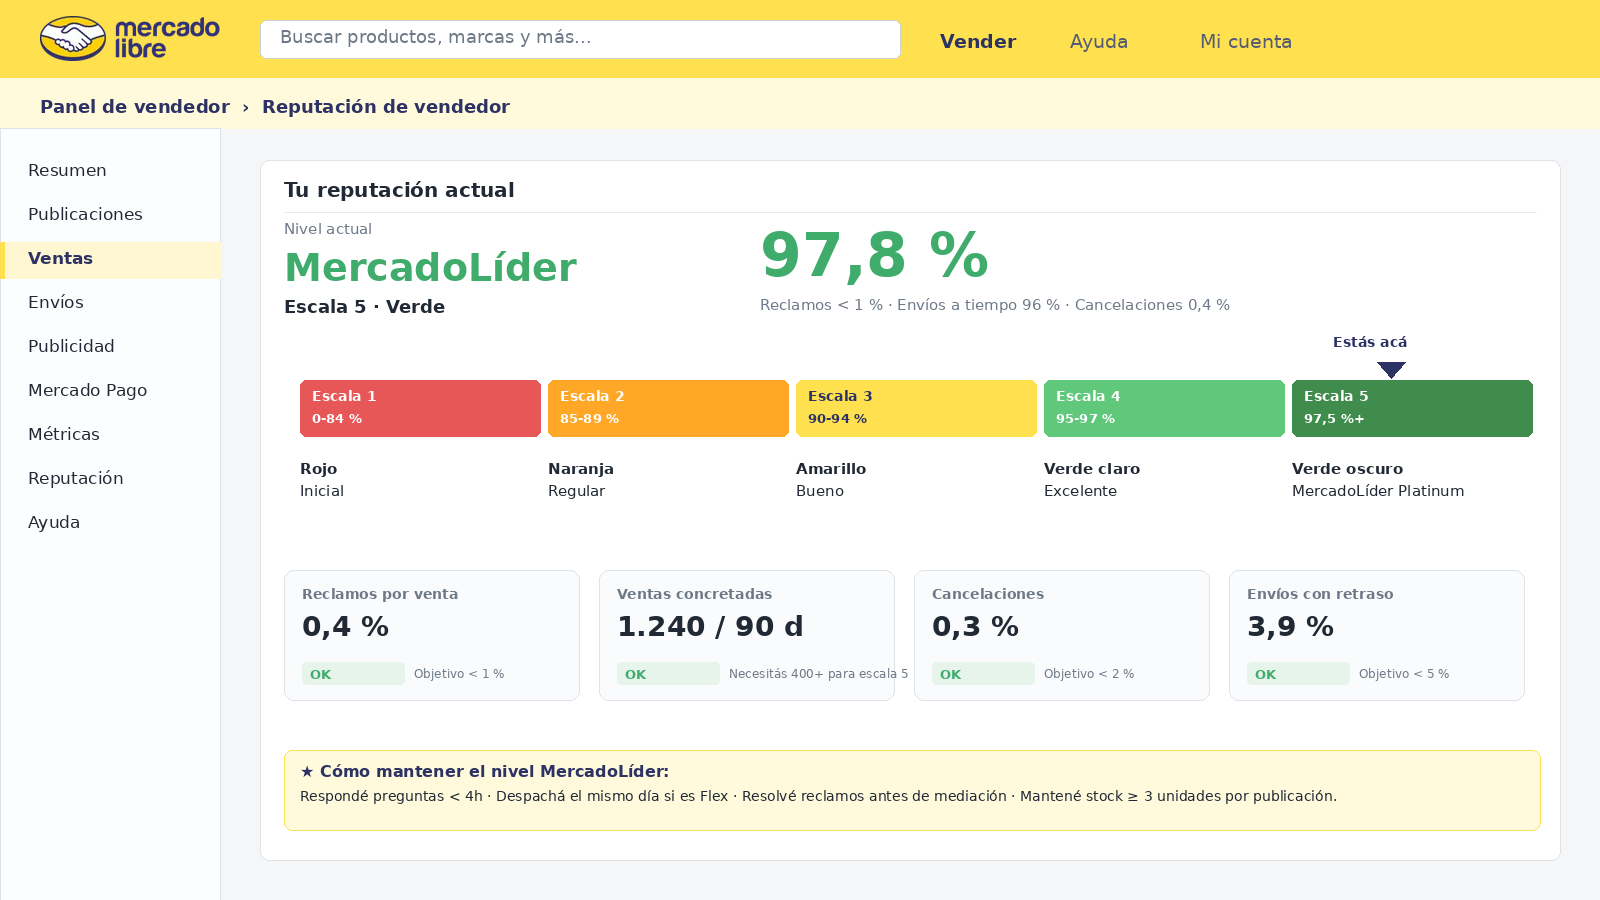Open Resumen in the sidebar
This screenshot has height=900, width=1600.
pyautogui.click(x=110, y=170)
